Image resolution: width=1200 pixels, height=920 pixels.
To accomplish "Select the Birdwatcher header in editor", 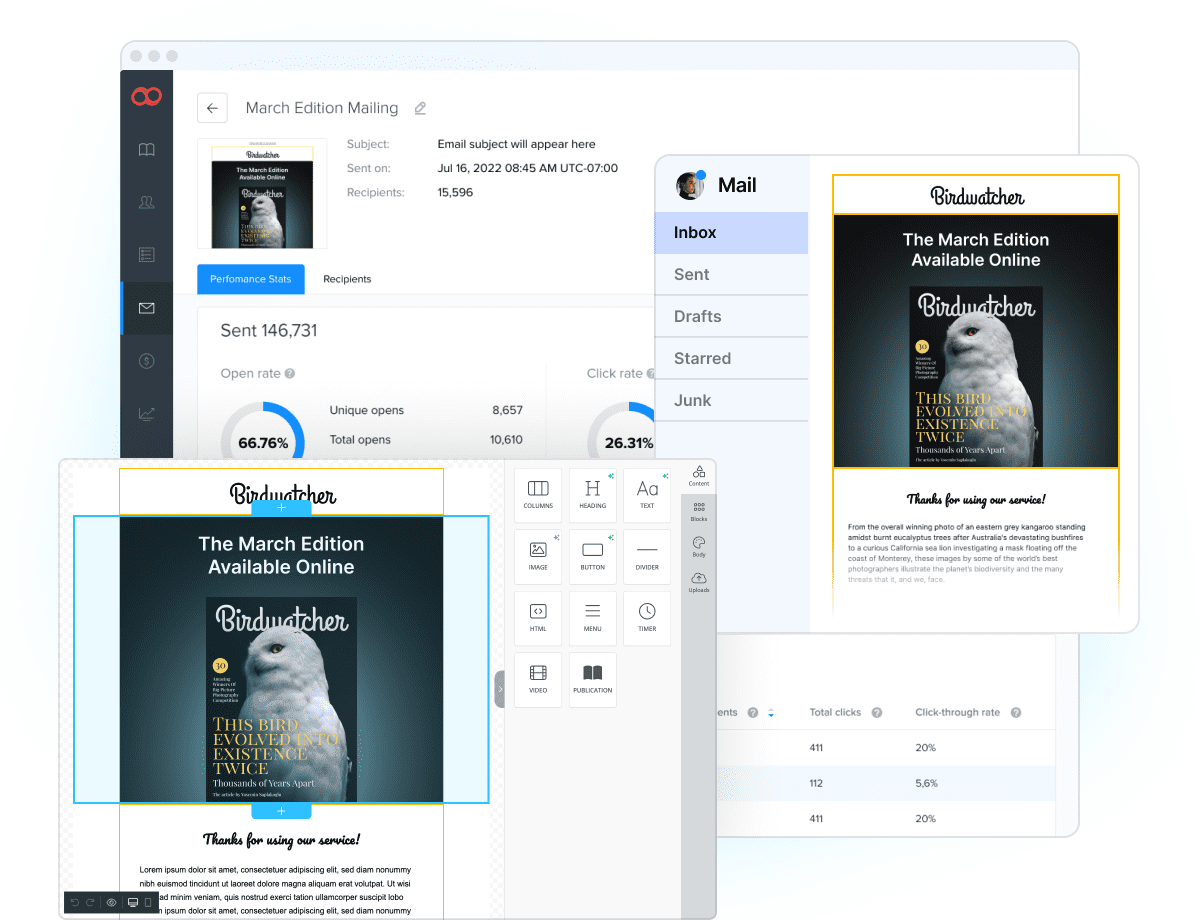I will click(281, 491).
